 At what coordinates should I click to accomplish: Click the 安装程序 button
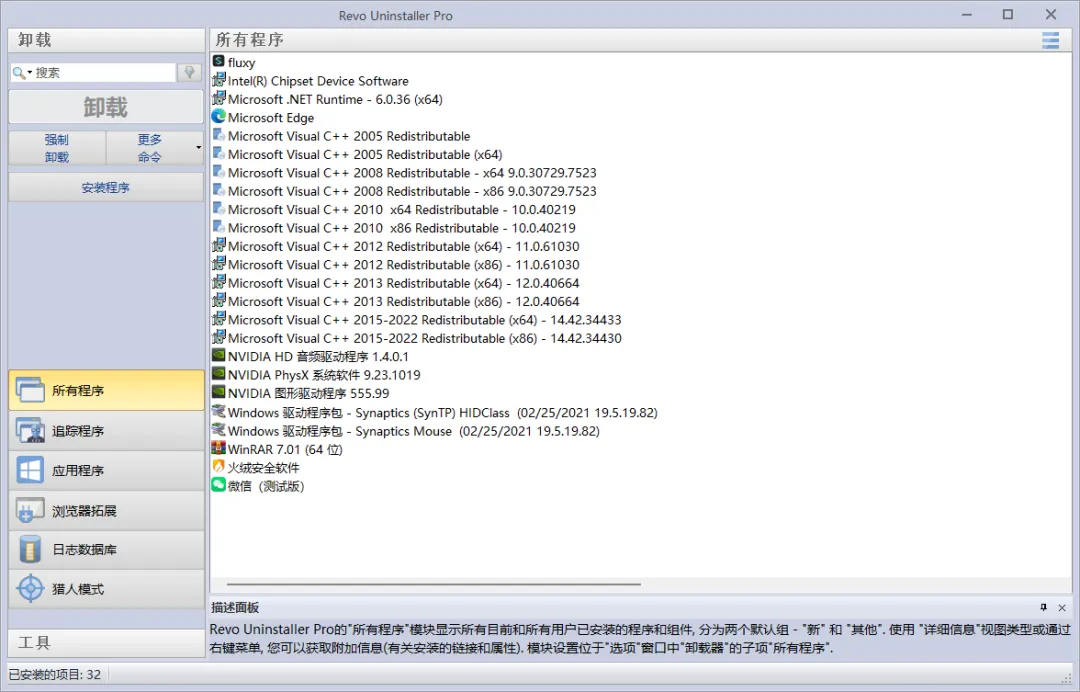[106, 187]
